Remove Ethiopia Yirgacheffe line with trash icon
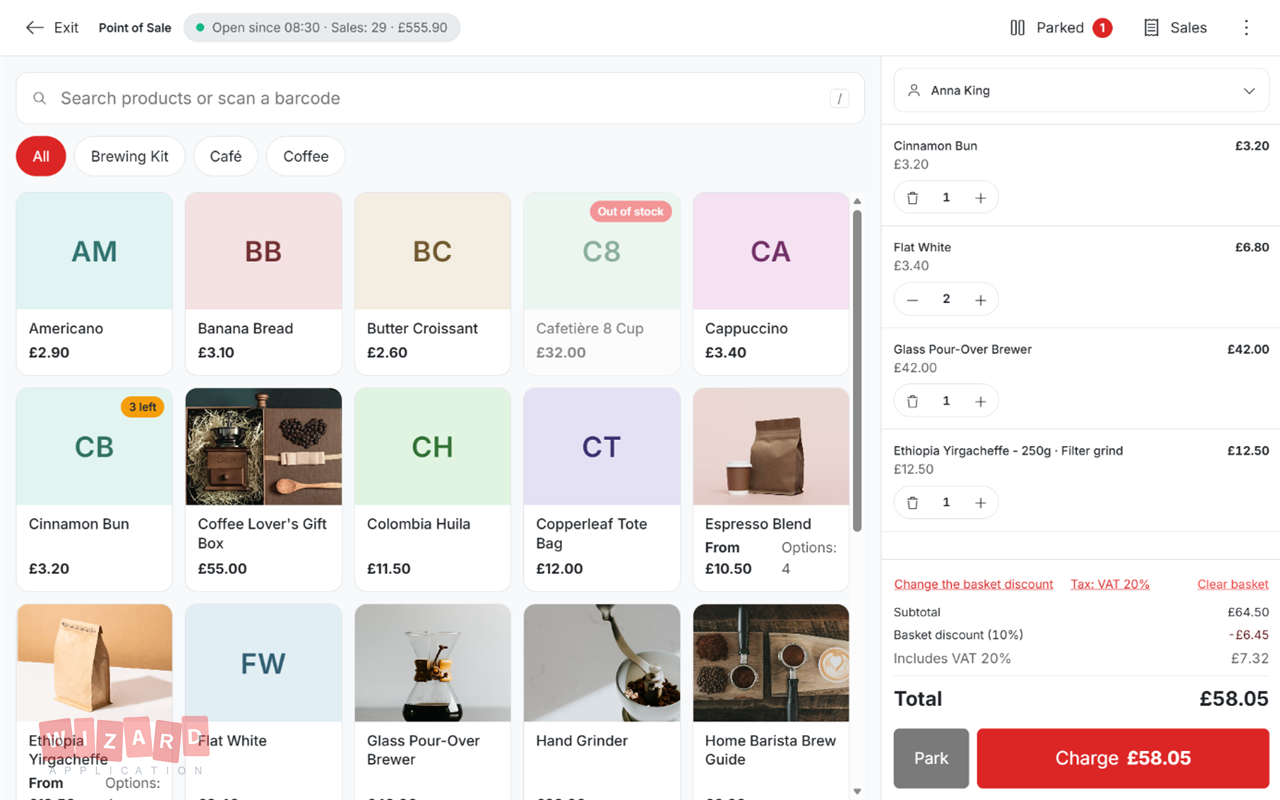The image size is (1280, 800). point(913,503)
